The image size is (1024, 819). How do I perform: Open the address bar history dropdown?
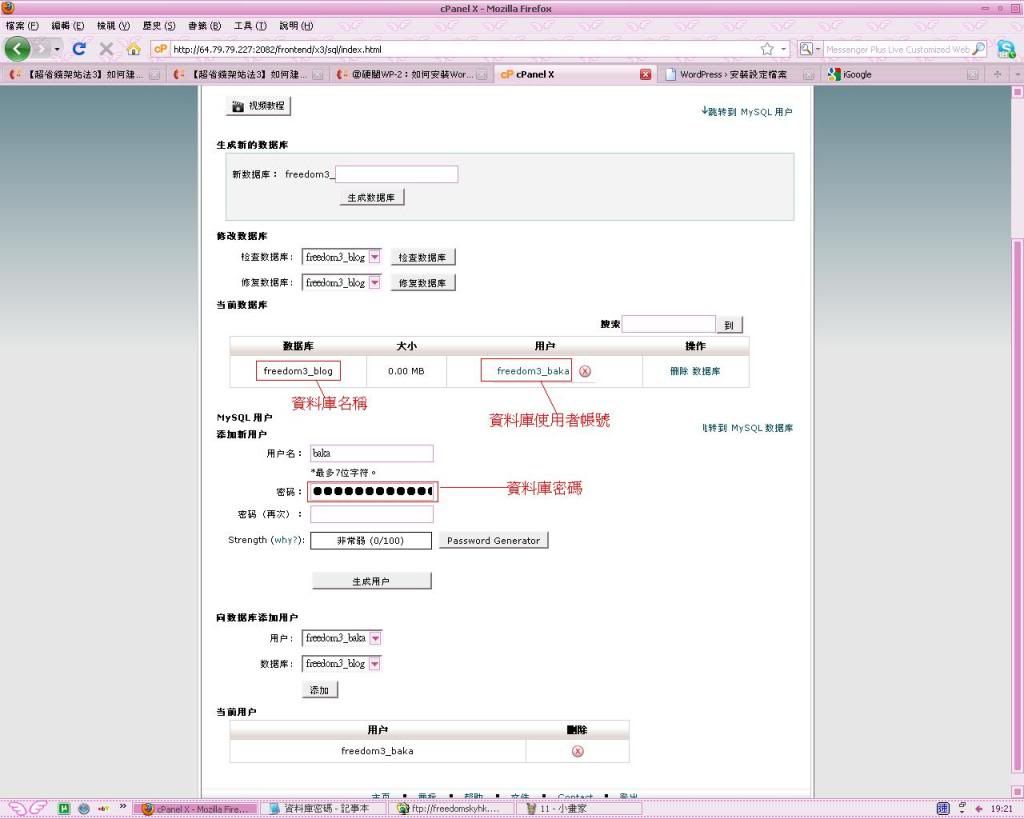784,49
